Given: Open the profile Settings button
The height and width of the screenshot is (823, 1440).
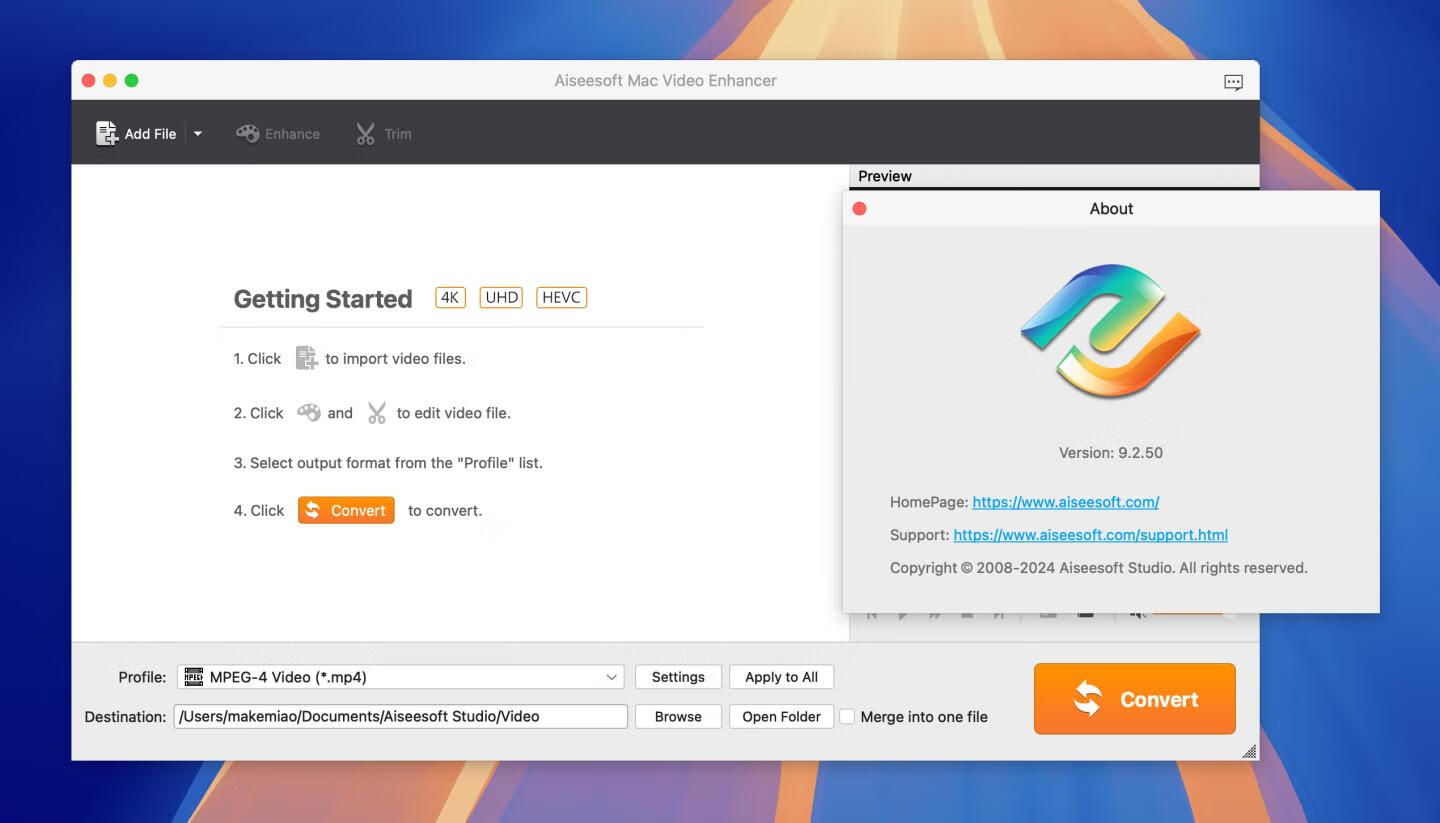Looking at the screenshot, I should point(678,677).
